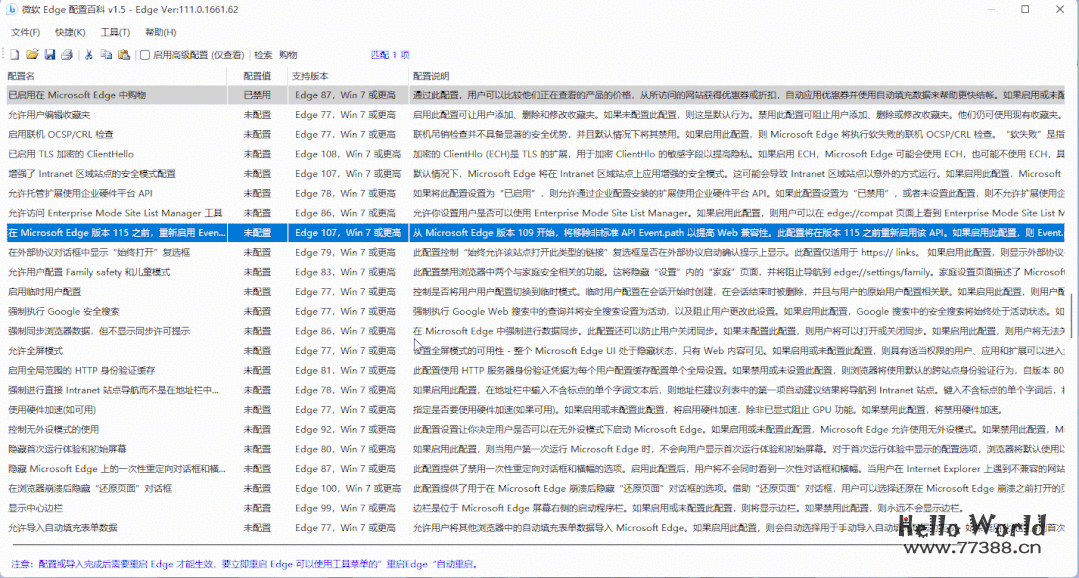Select the 启用临时用户配置 row

45,292
